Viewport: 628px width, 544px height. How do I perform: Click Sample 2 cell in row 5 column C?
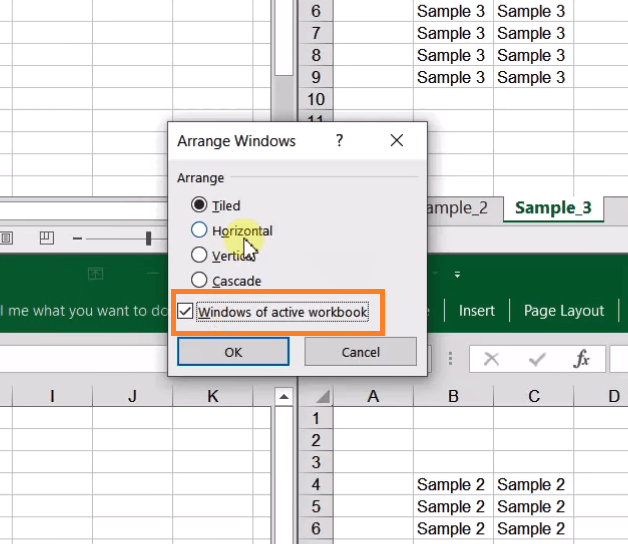533,506
